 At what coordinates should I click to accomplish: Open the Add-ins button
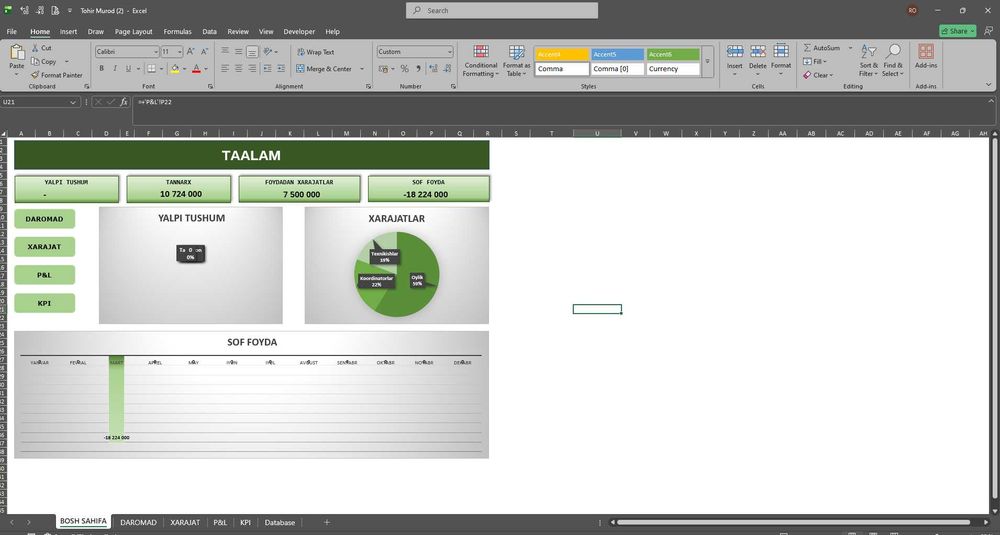(926, 56)
